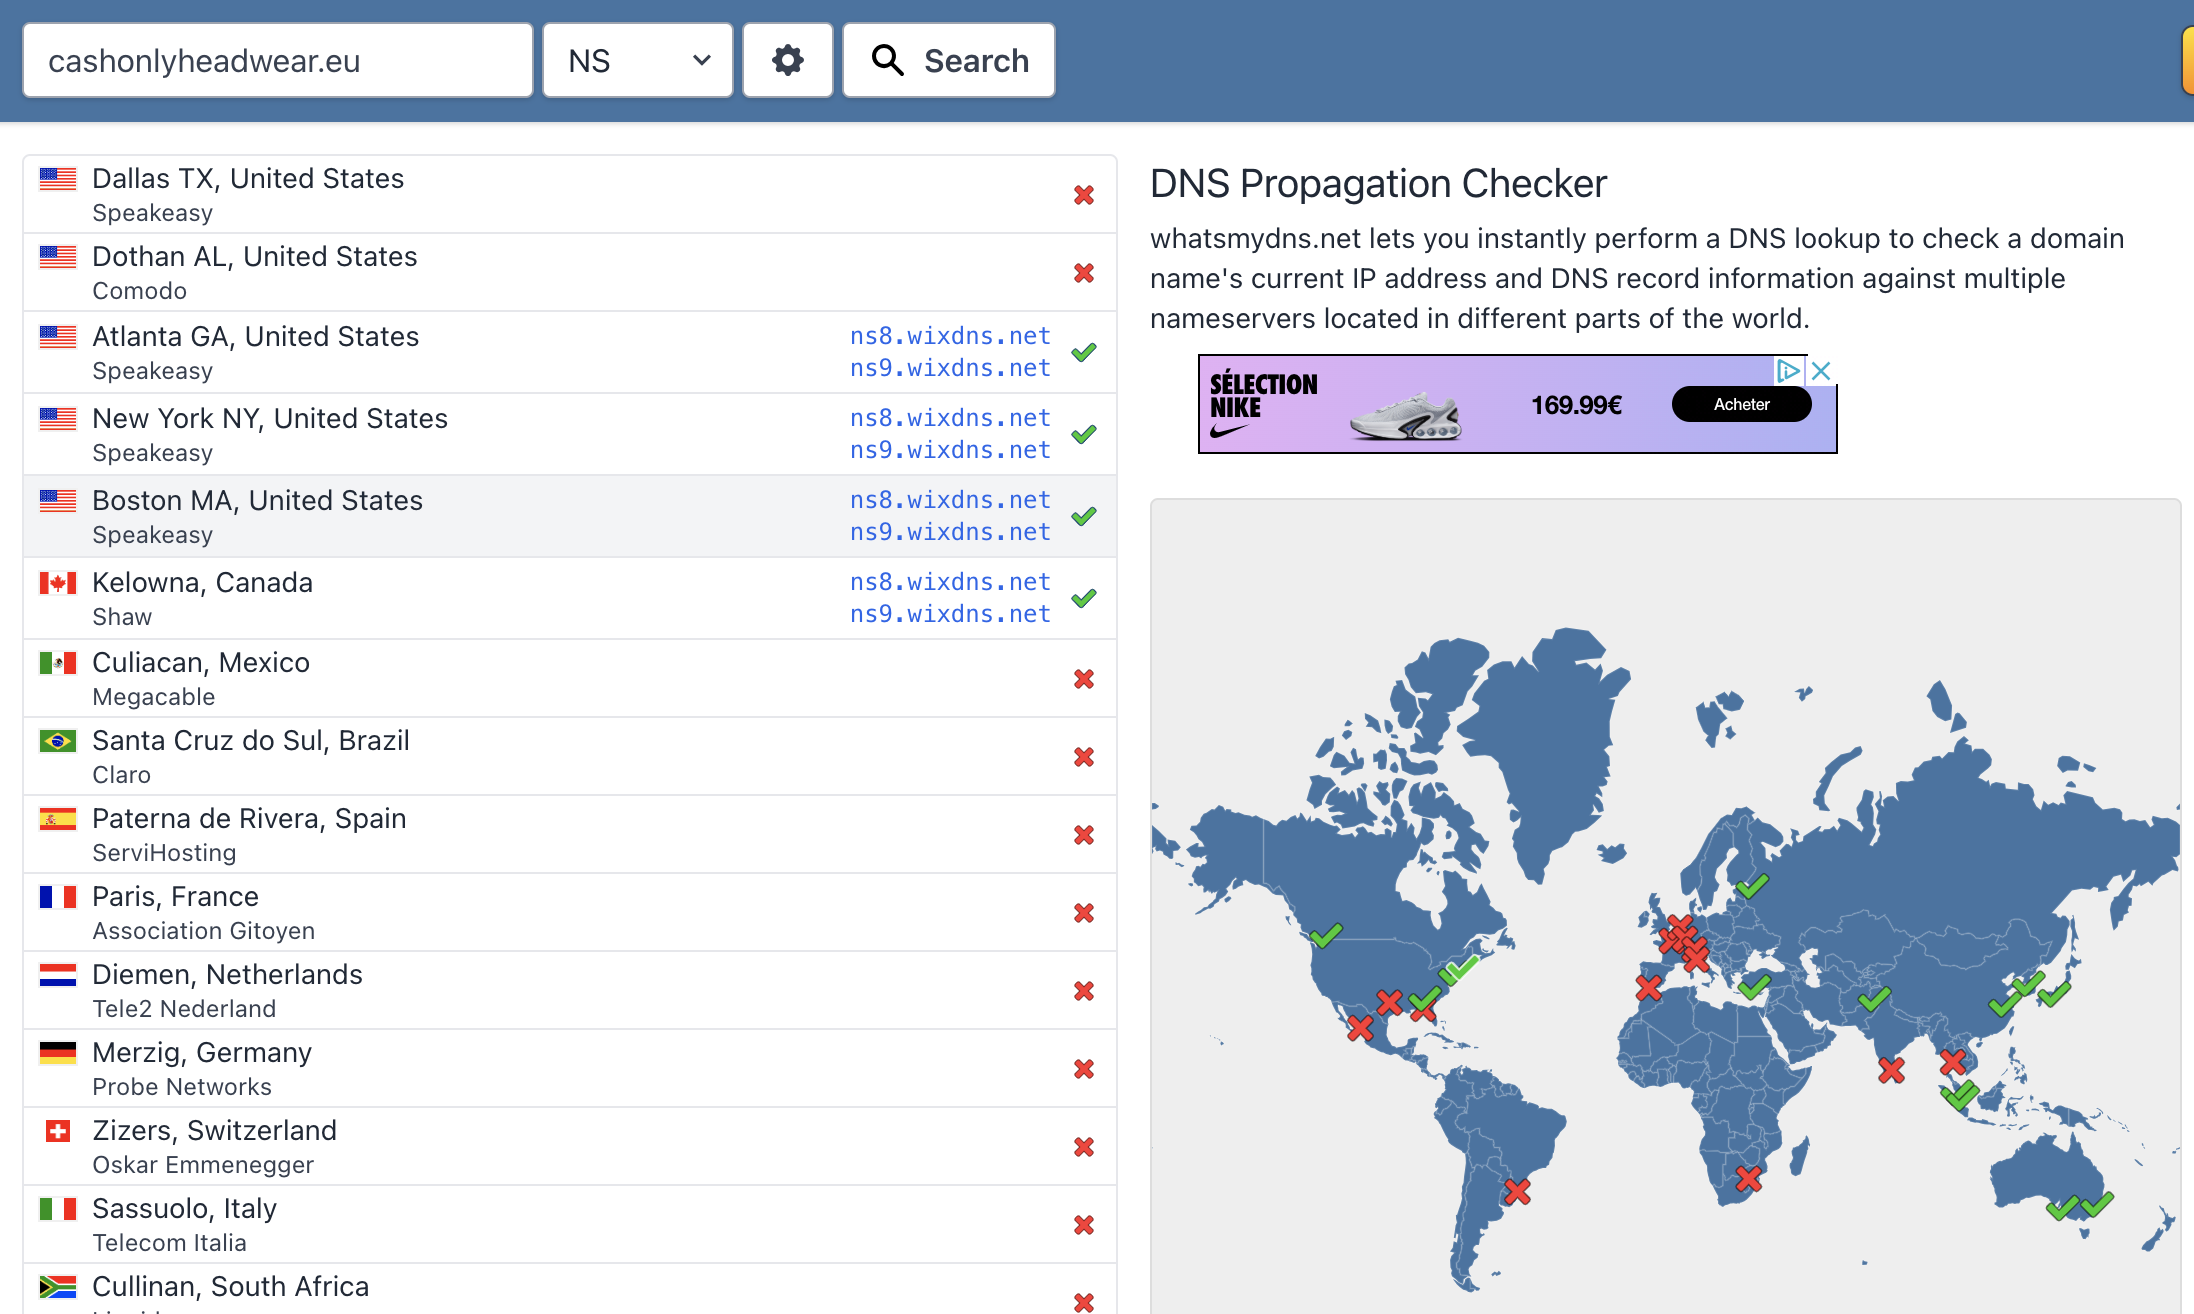Image resolution: width=2194 pixels, height=1314 pixels.
Task: Expand the NS record type dropdown
Action: [x=638, y=61]
